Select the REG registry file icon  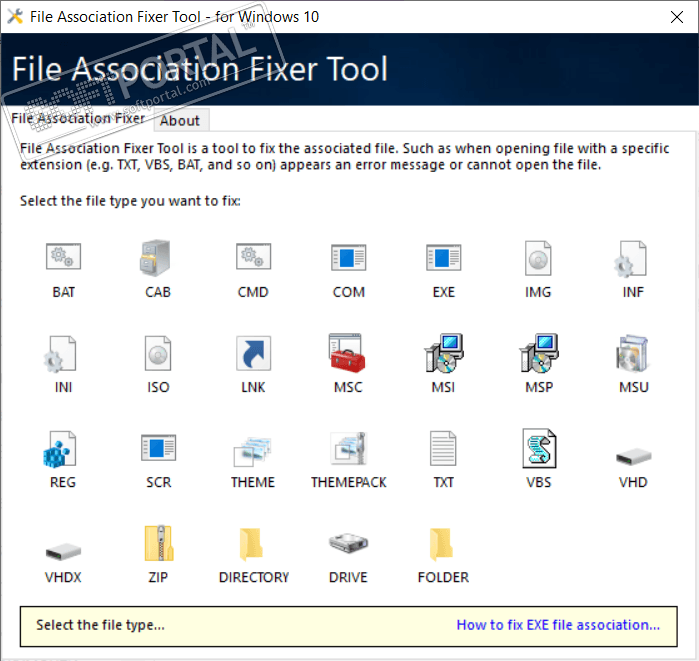click(x=60, y=449)
